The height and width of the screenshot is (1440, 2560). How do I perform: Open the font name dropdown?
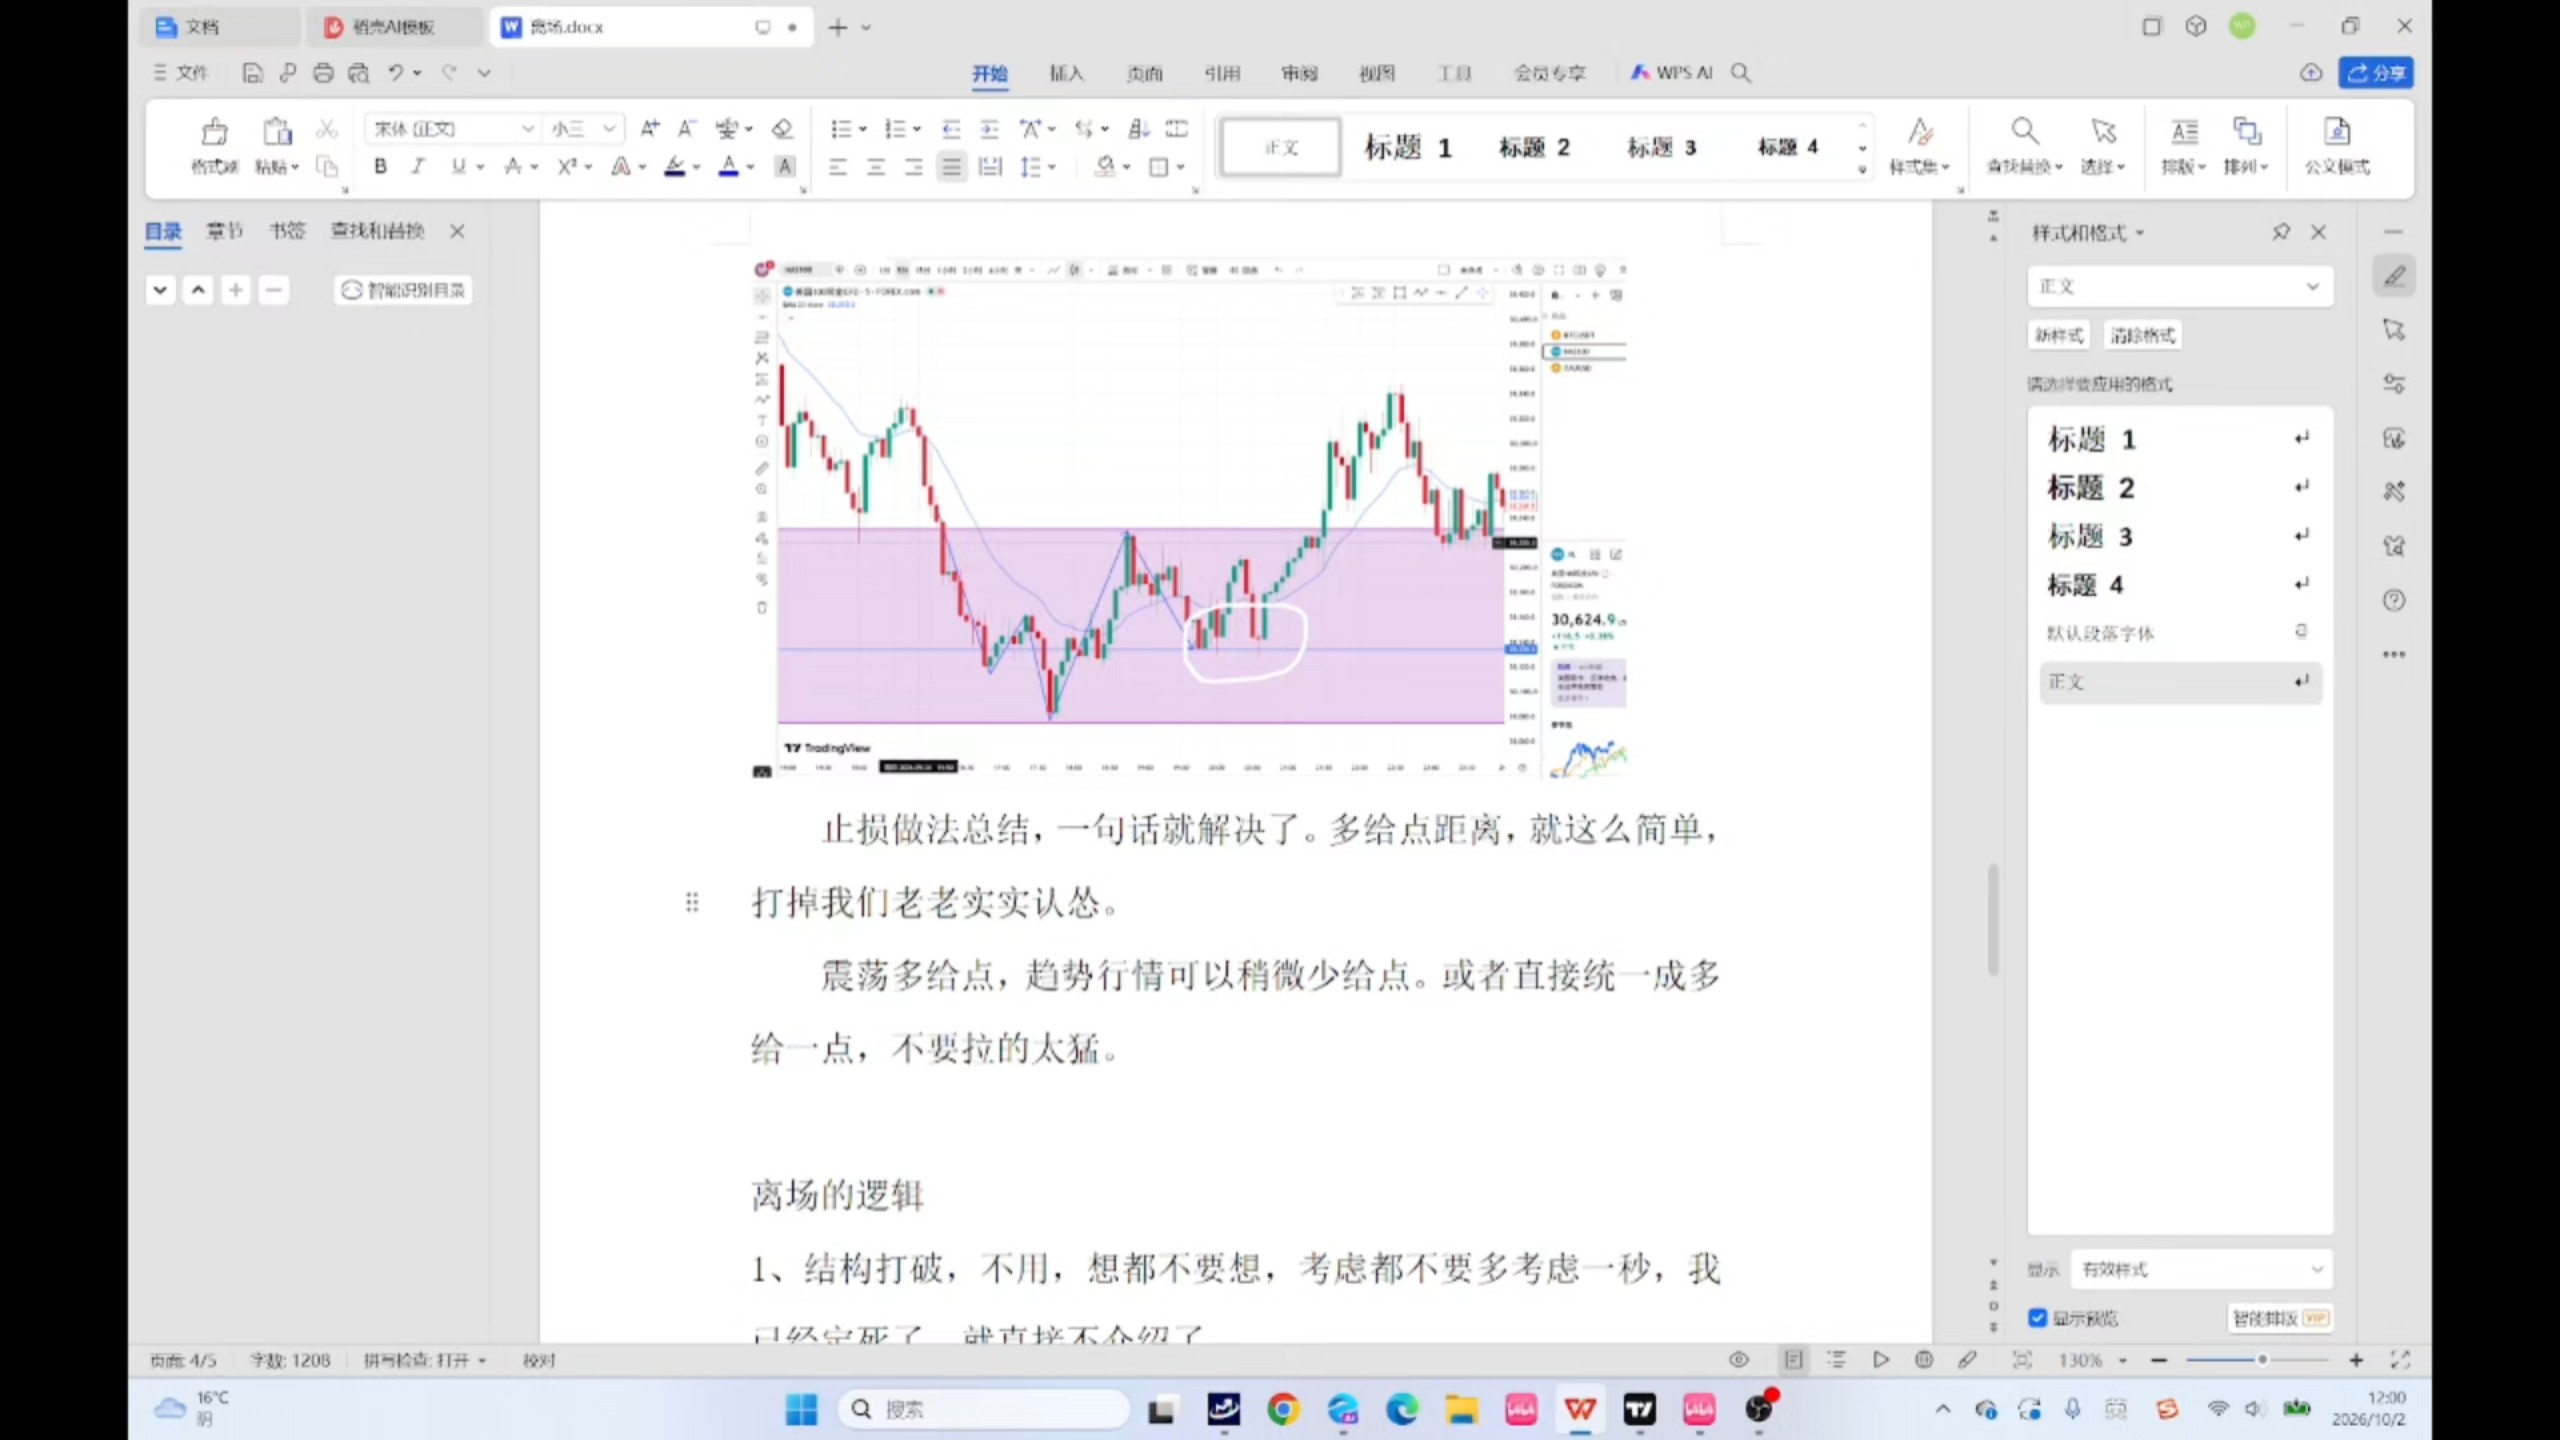pyautogui.click(x=527, y=129)
